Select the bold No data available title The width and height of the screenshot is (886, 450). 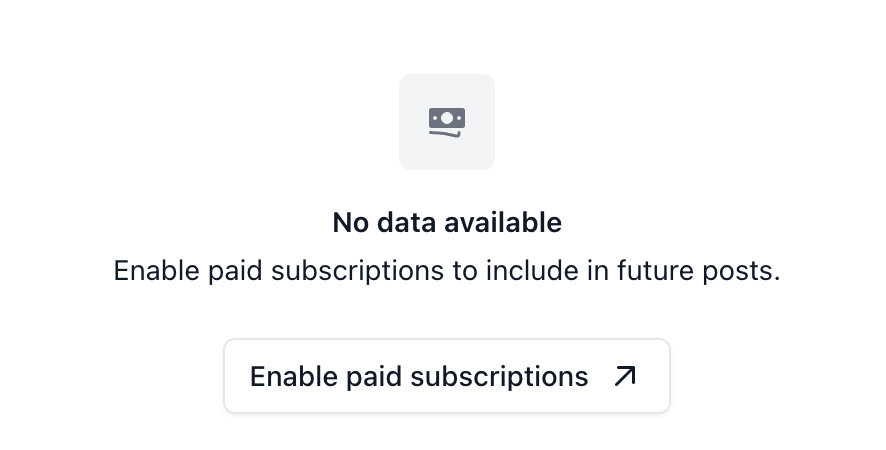(x=447, y=222)
